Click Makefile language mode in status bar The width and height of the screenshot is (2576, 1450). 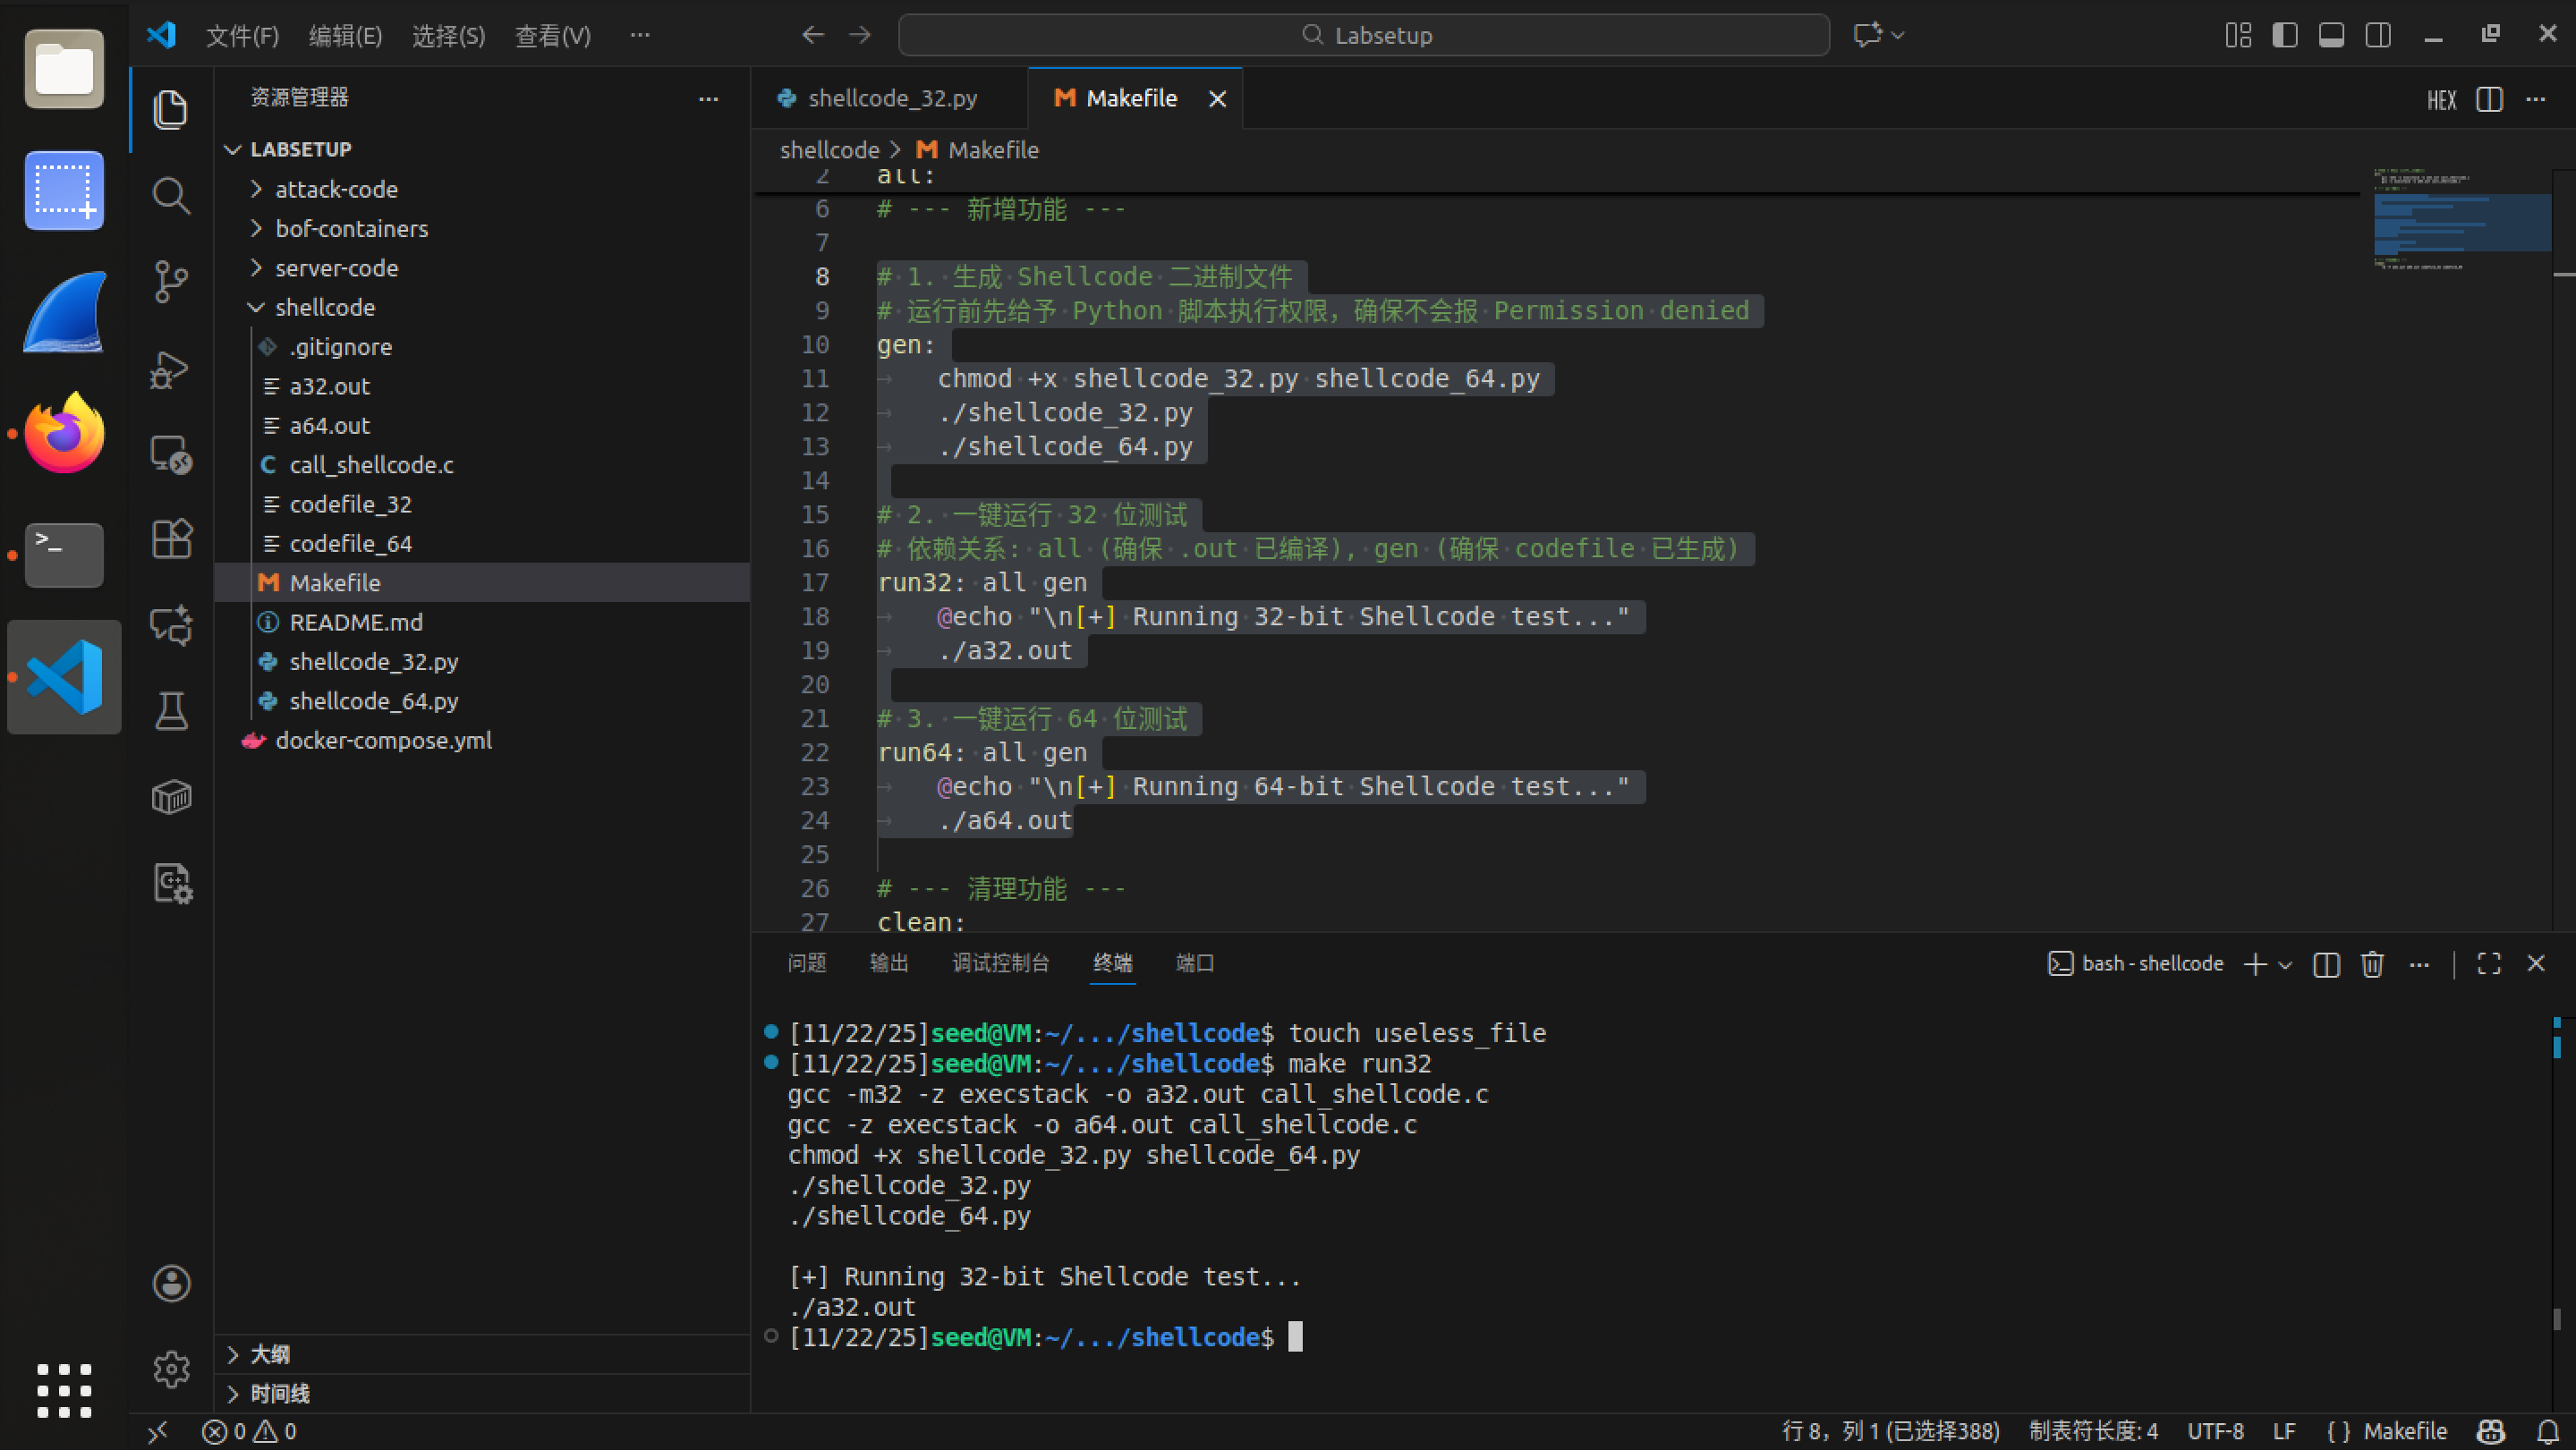coord(2404,1431)
